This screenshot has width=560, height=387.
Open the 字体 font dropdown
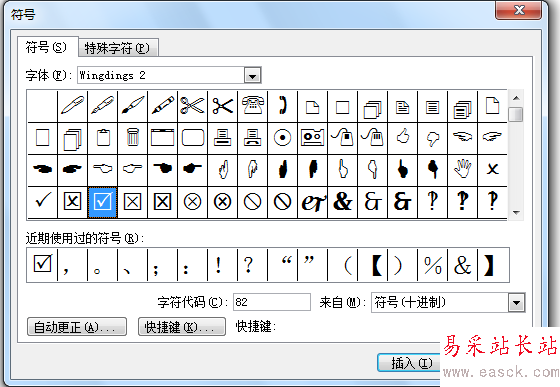point(252,76)
